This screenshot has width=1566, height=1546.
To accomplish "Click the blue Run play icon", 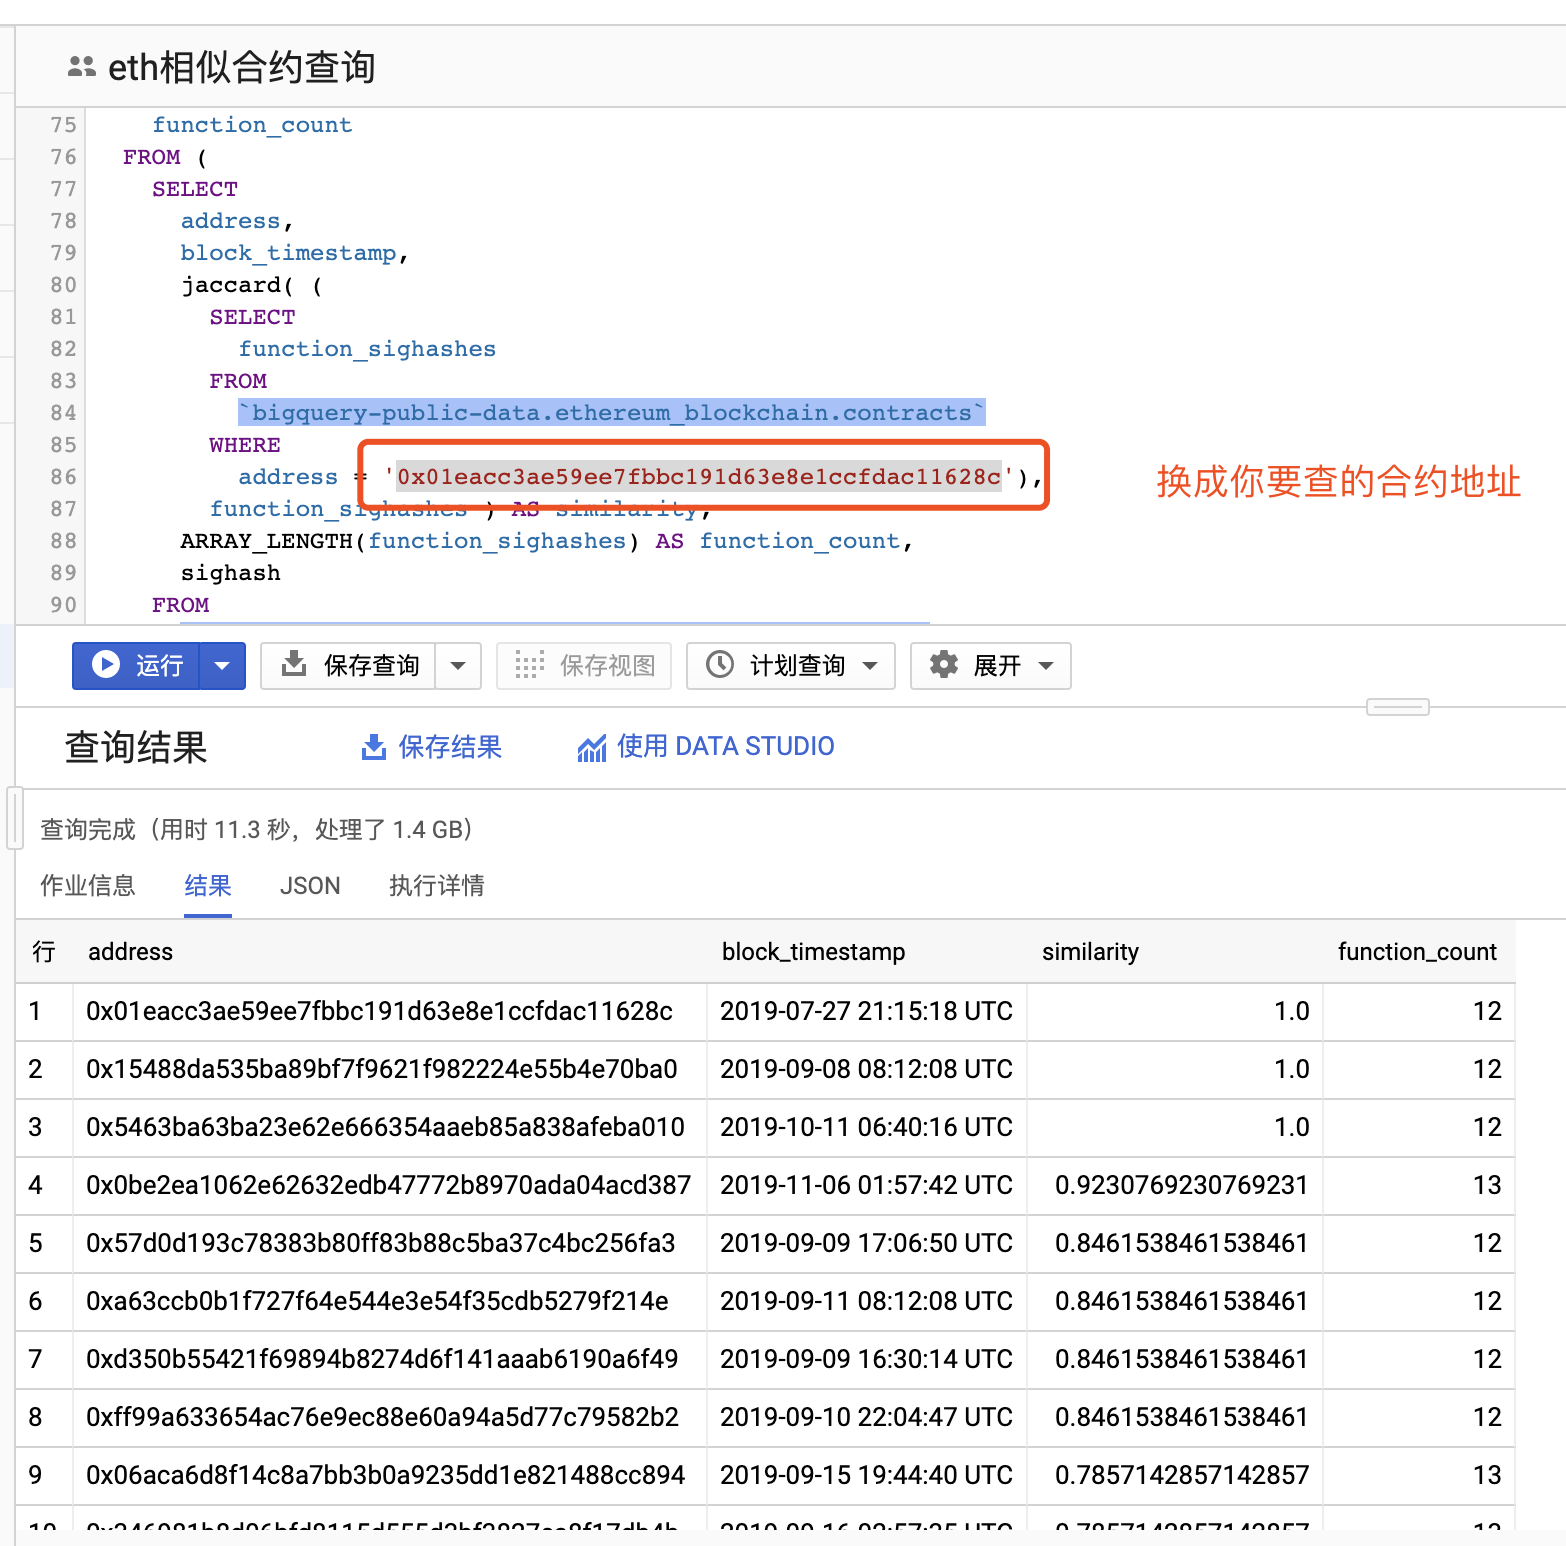I will click(x=106, y=665).
